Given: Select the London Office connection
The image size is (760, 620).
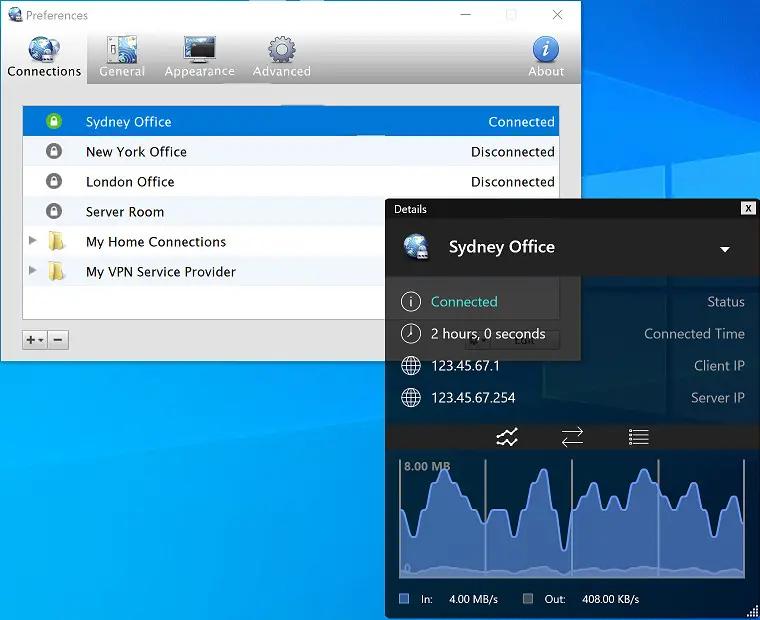Looking at the screenshot, I should [x=130, y=182].
